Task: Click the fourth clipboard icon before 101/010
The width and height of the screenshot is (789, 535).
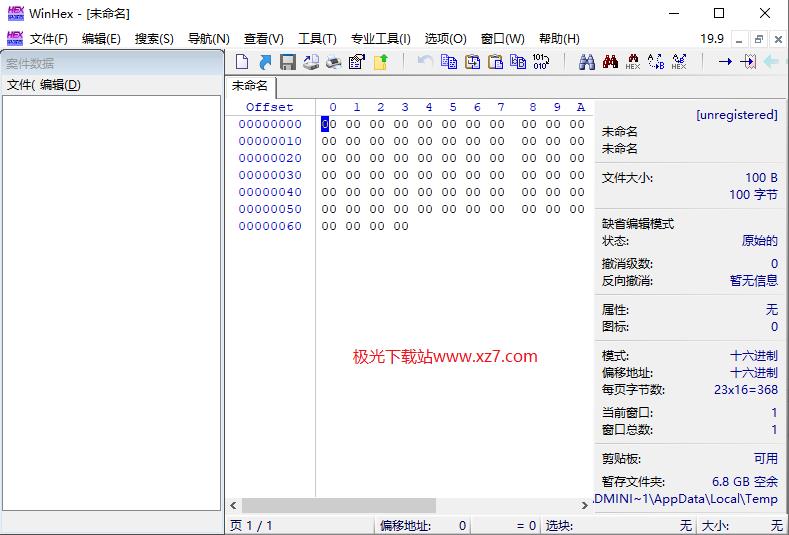Action: 518,62
